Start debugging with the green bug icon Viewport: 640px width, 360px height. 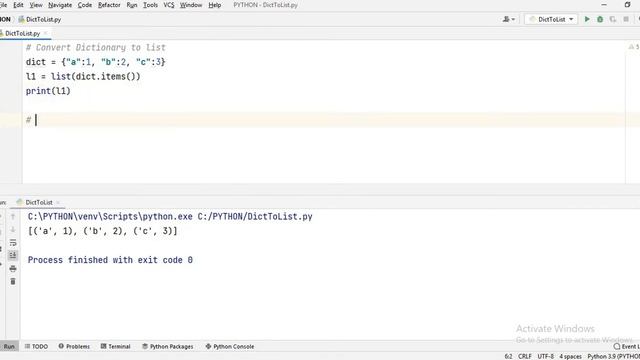(x=600, y=19)
